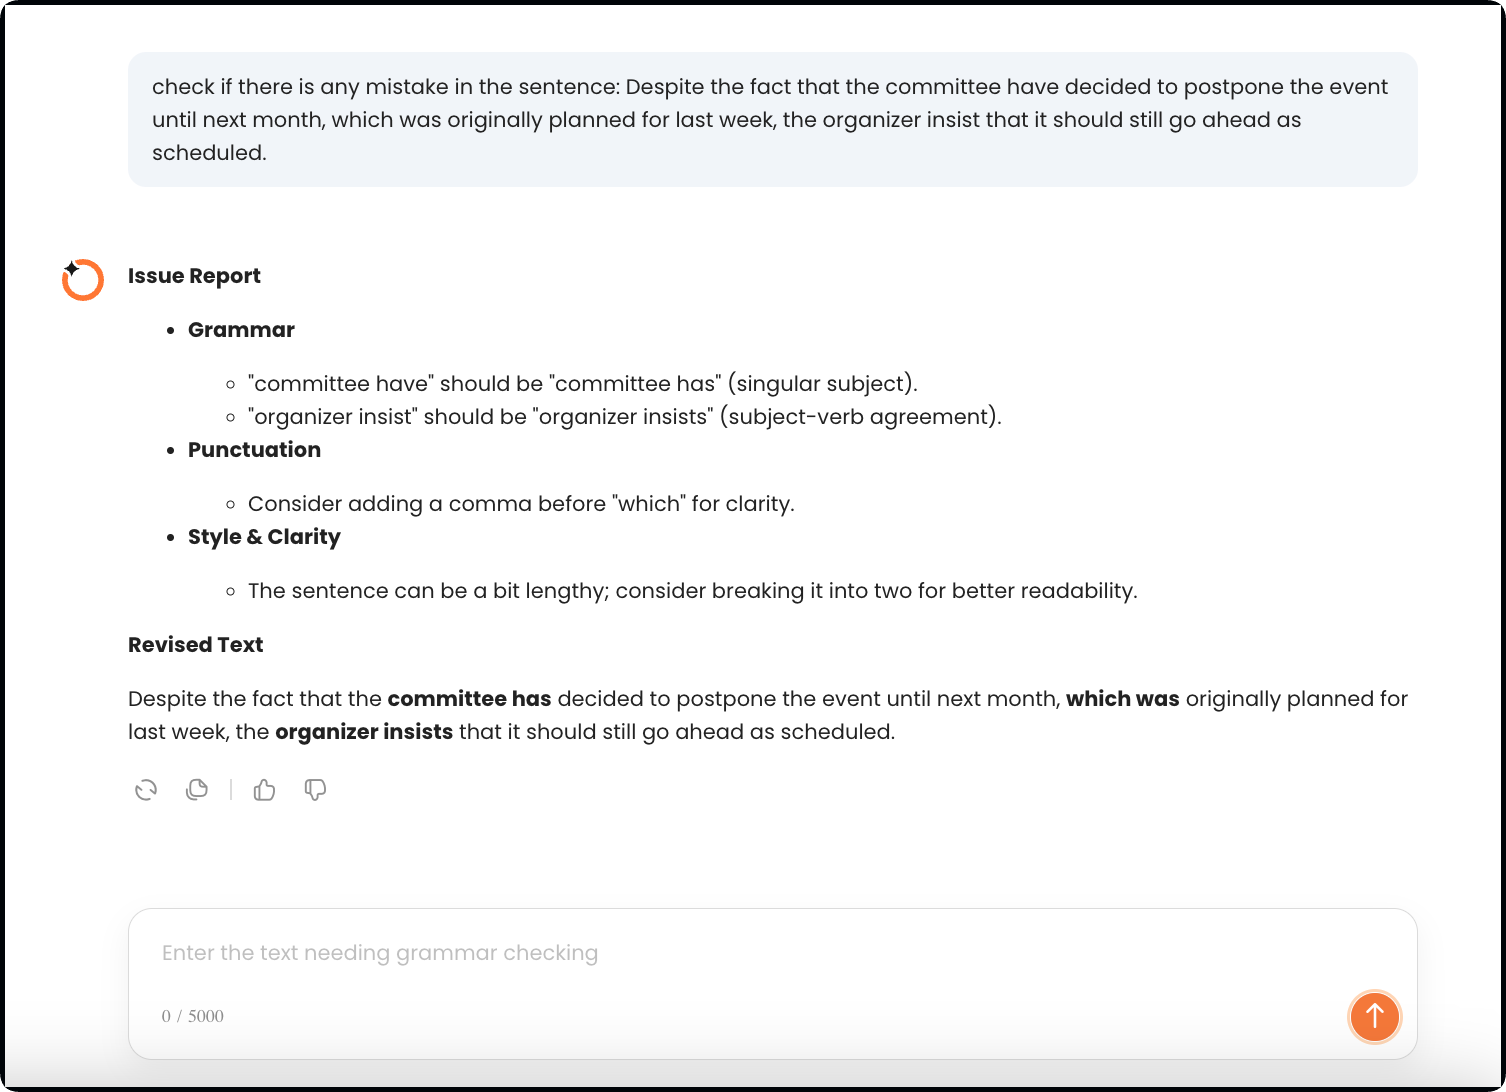Click the sentence length readability suggestion
Image resolution: width=1506 pixels, height=1092 pixels.
click(x=692, y=591)
